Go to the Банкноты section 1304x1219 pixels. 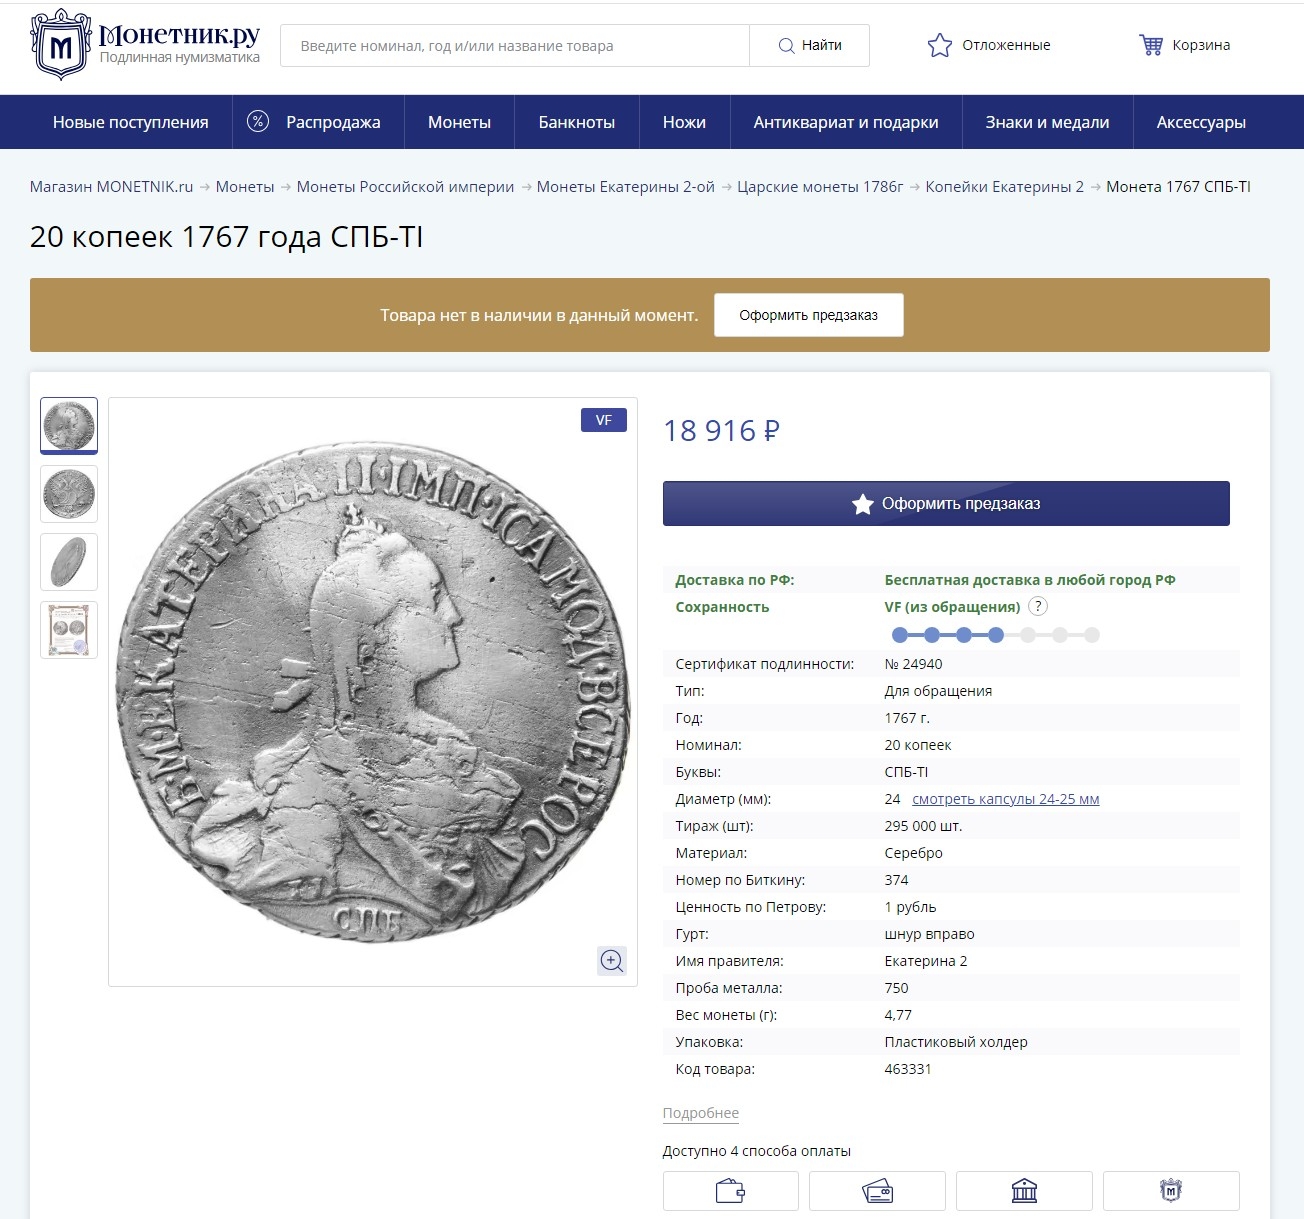coord(576,122)
